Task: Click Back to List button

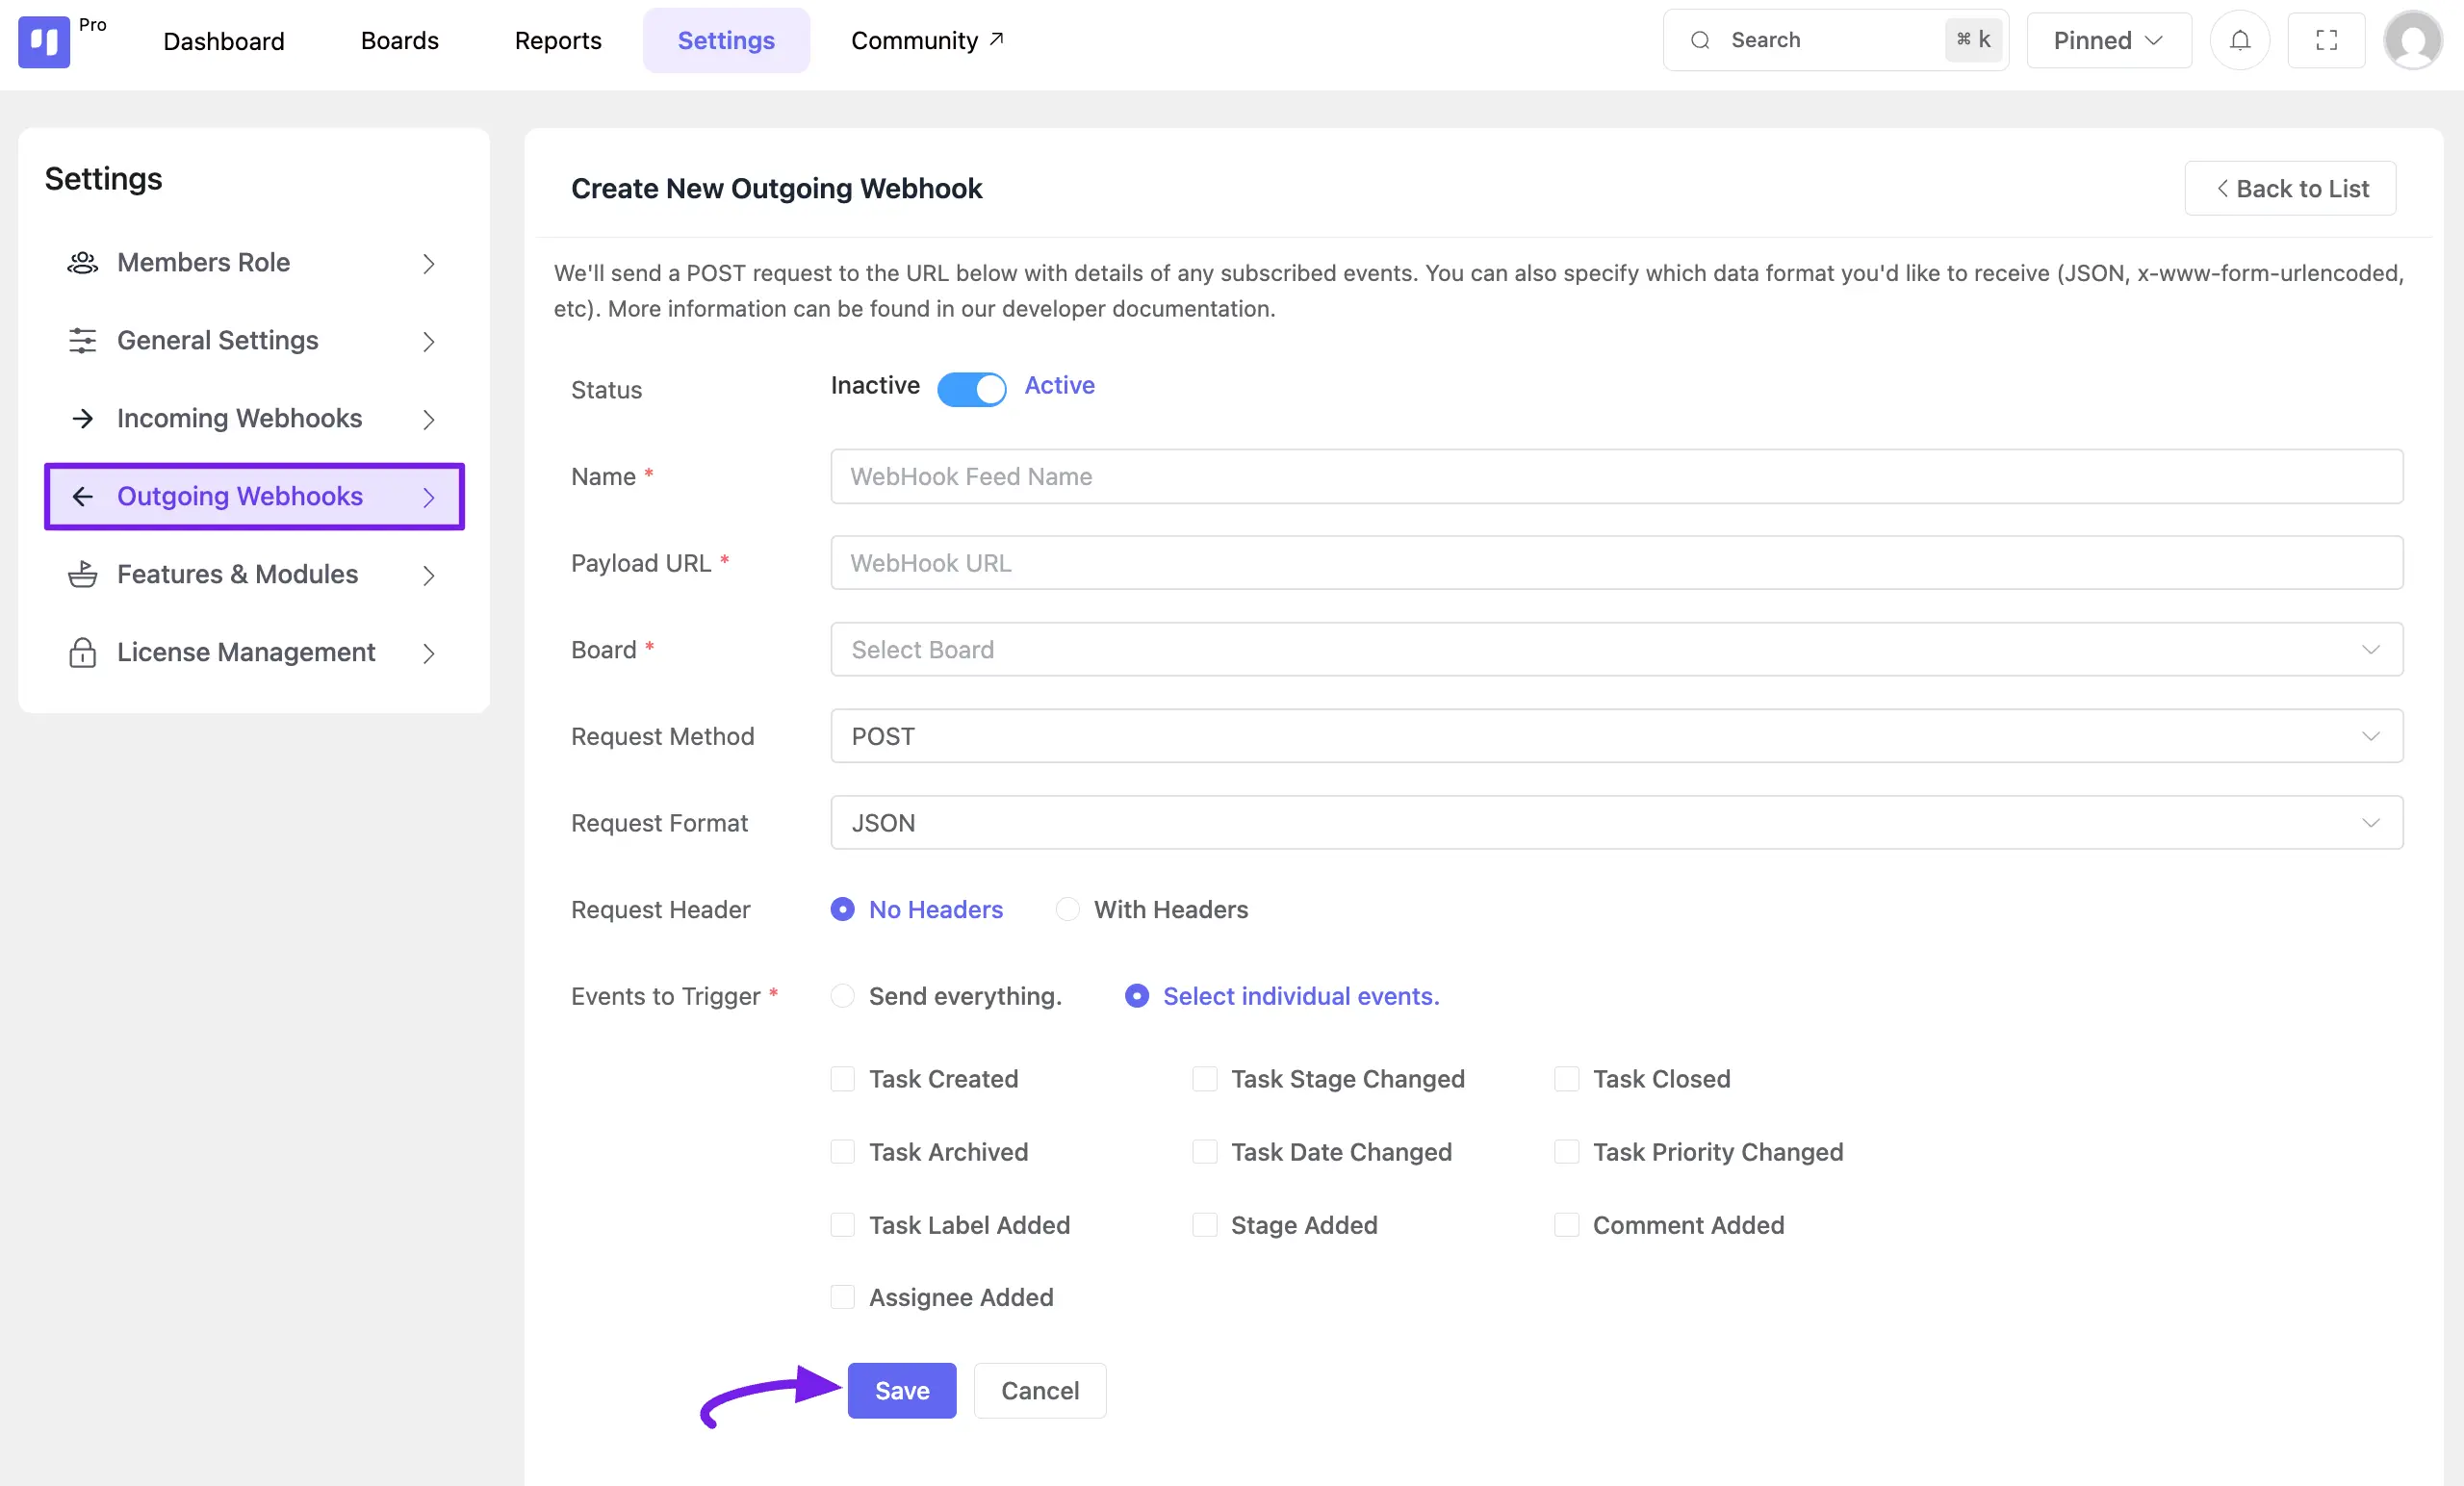Action: [x=2290, y=188]
